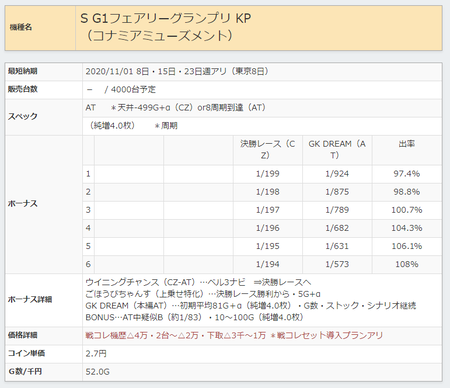
Task: Click the 1/195 CZ probability cell
Action: point(268,246)
